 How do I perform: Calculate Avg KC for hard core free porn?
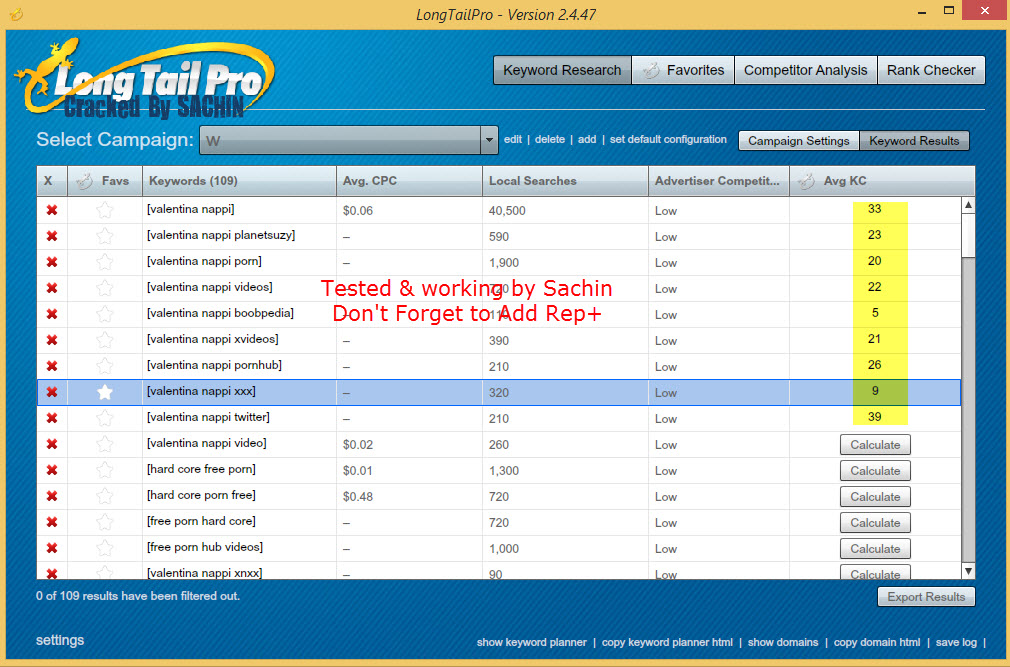875,471
